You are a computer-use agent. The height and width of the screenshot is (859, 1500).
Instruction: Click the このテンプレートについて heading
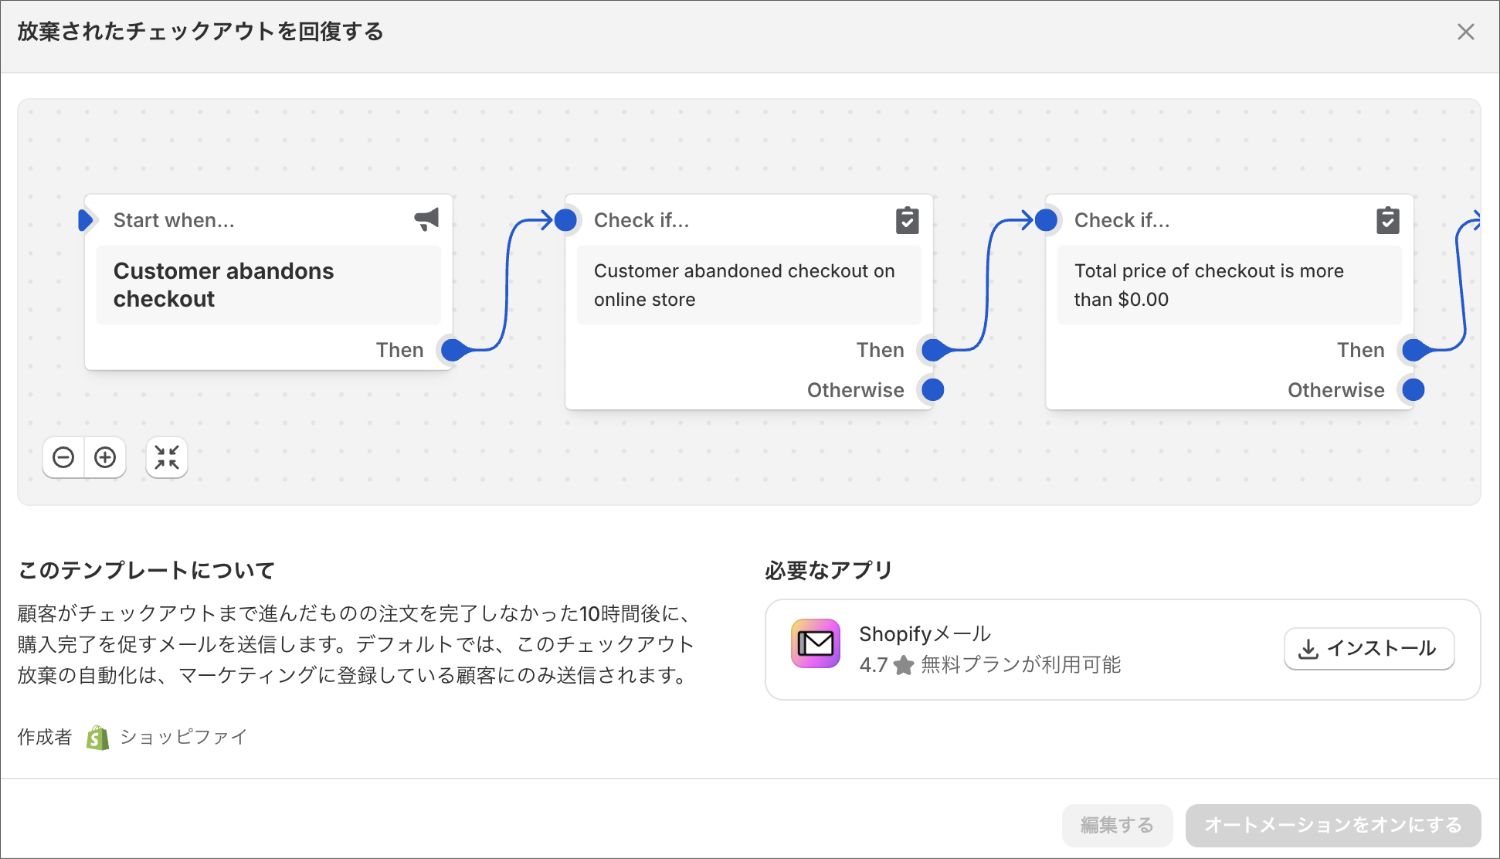[x=146, y=570]
